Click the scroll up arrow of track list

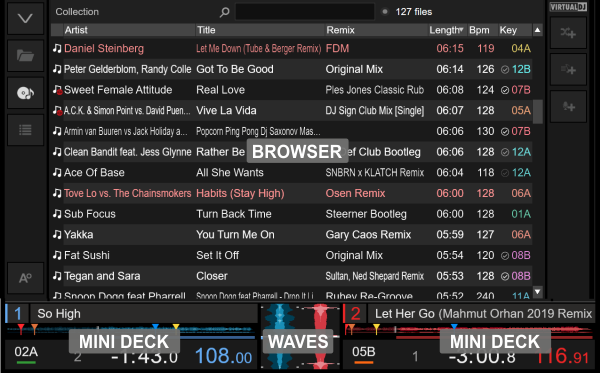(538, 30)
